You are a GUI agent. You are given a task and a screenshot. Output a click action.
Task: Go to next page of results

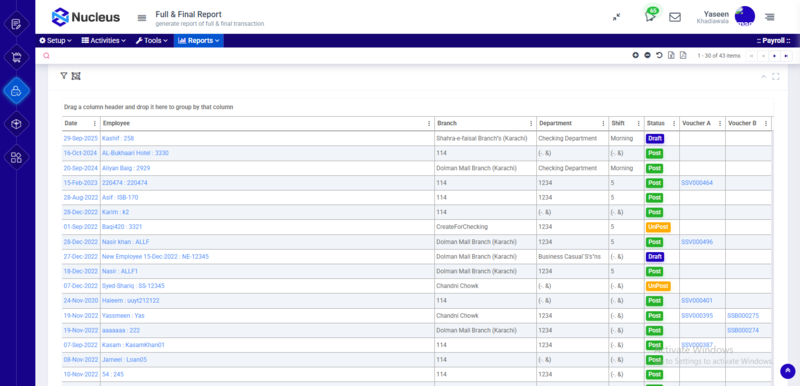pyautogui.click(x=774, y=56)
